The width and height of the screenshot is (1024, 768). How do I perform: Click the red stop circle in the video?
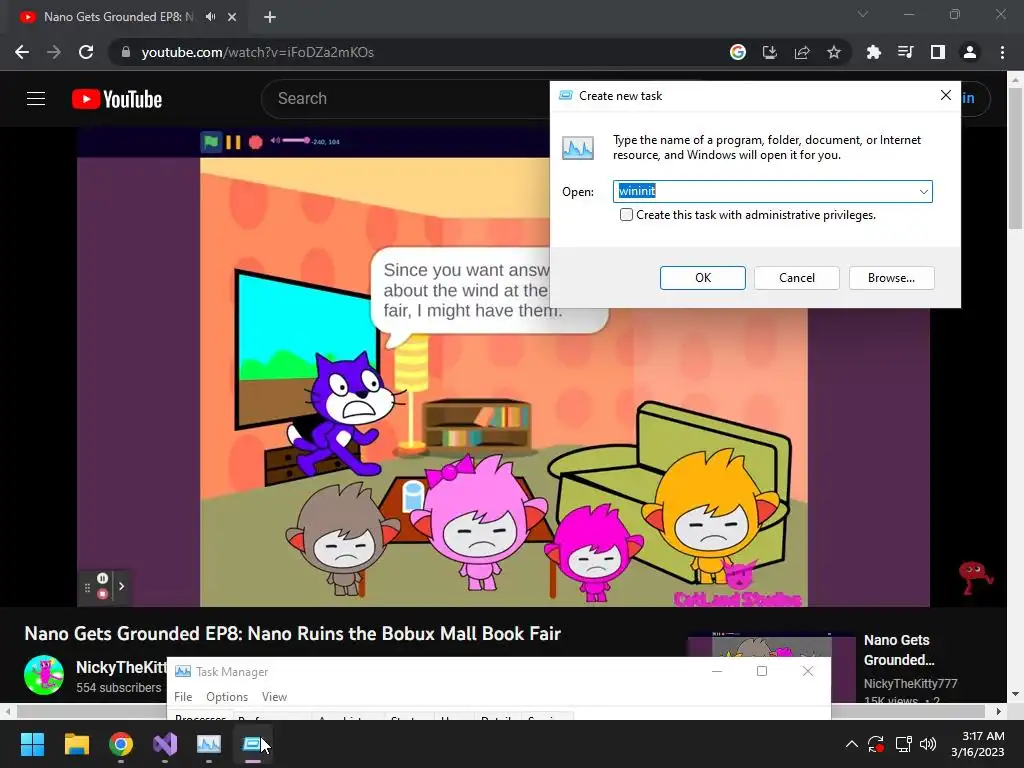(255, 142)
